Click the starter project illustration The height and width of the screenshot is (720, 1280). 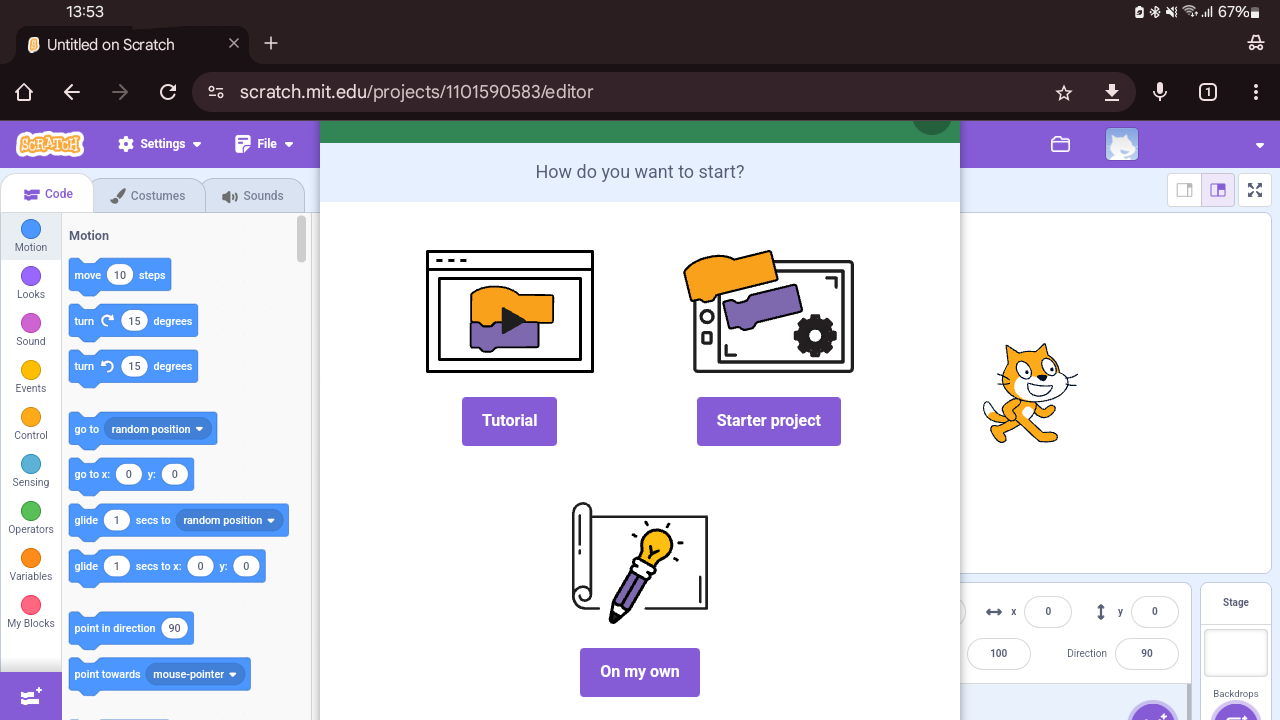point(769,311)
